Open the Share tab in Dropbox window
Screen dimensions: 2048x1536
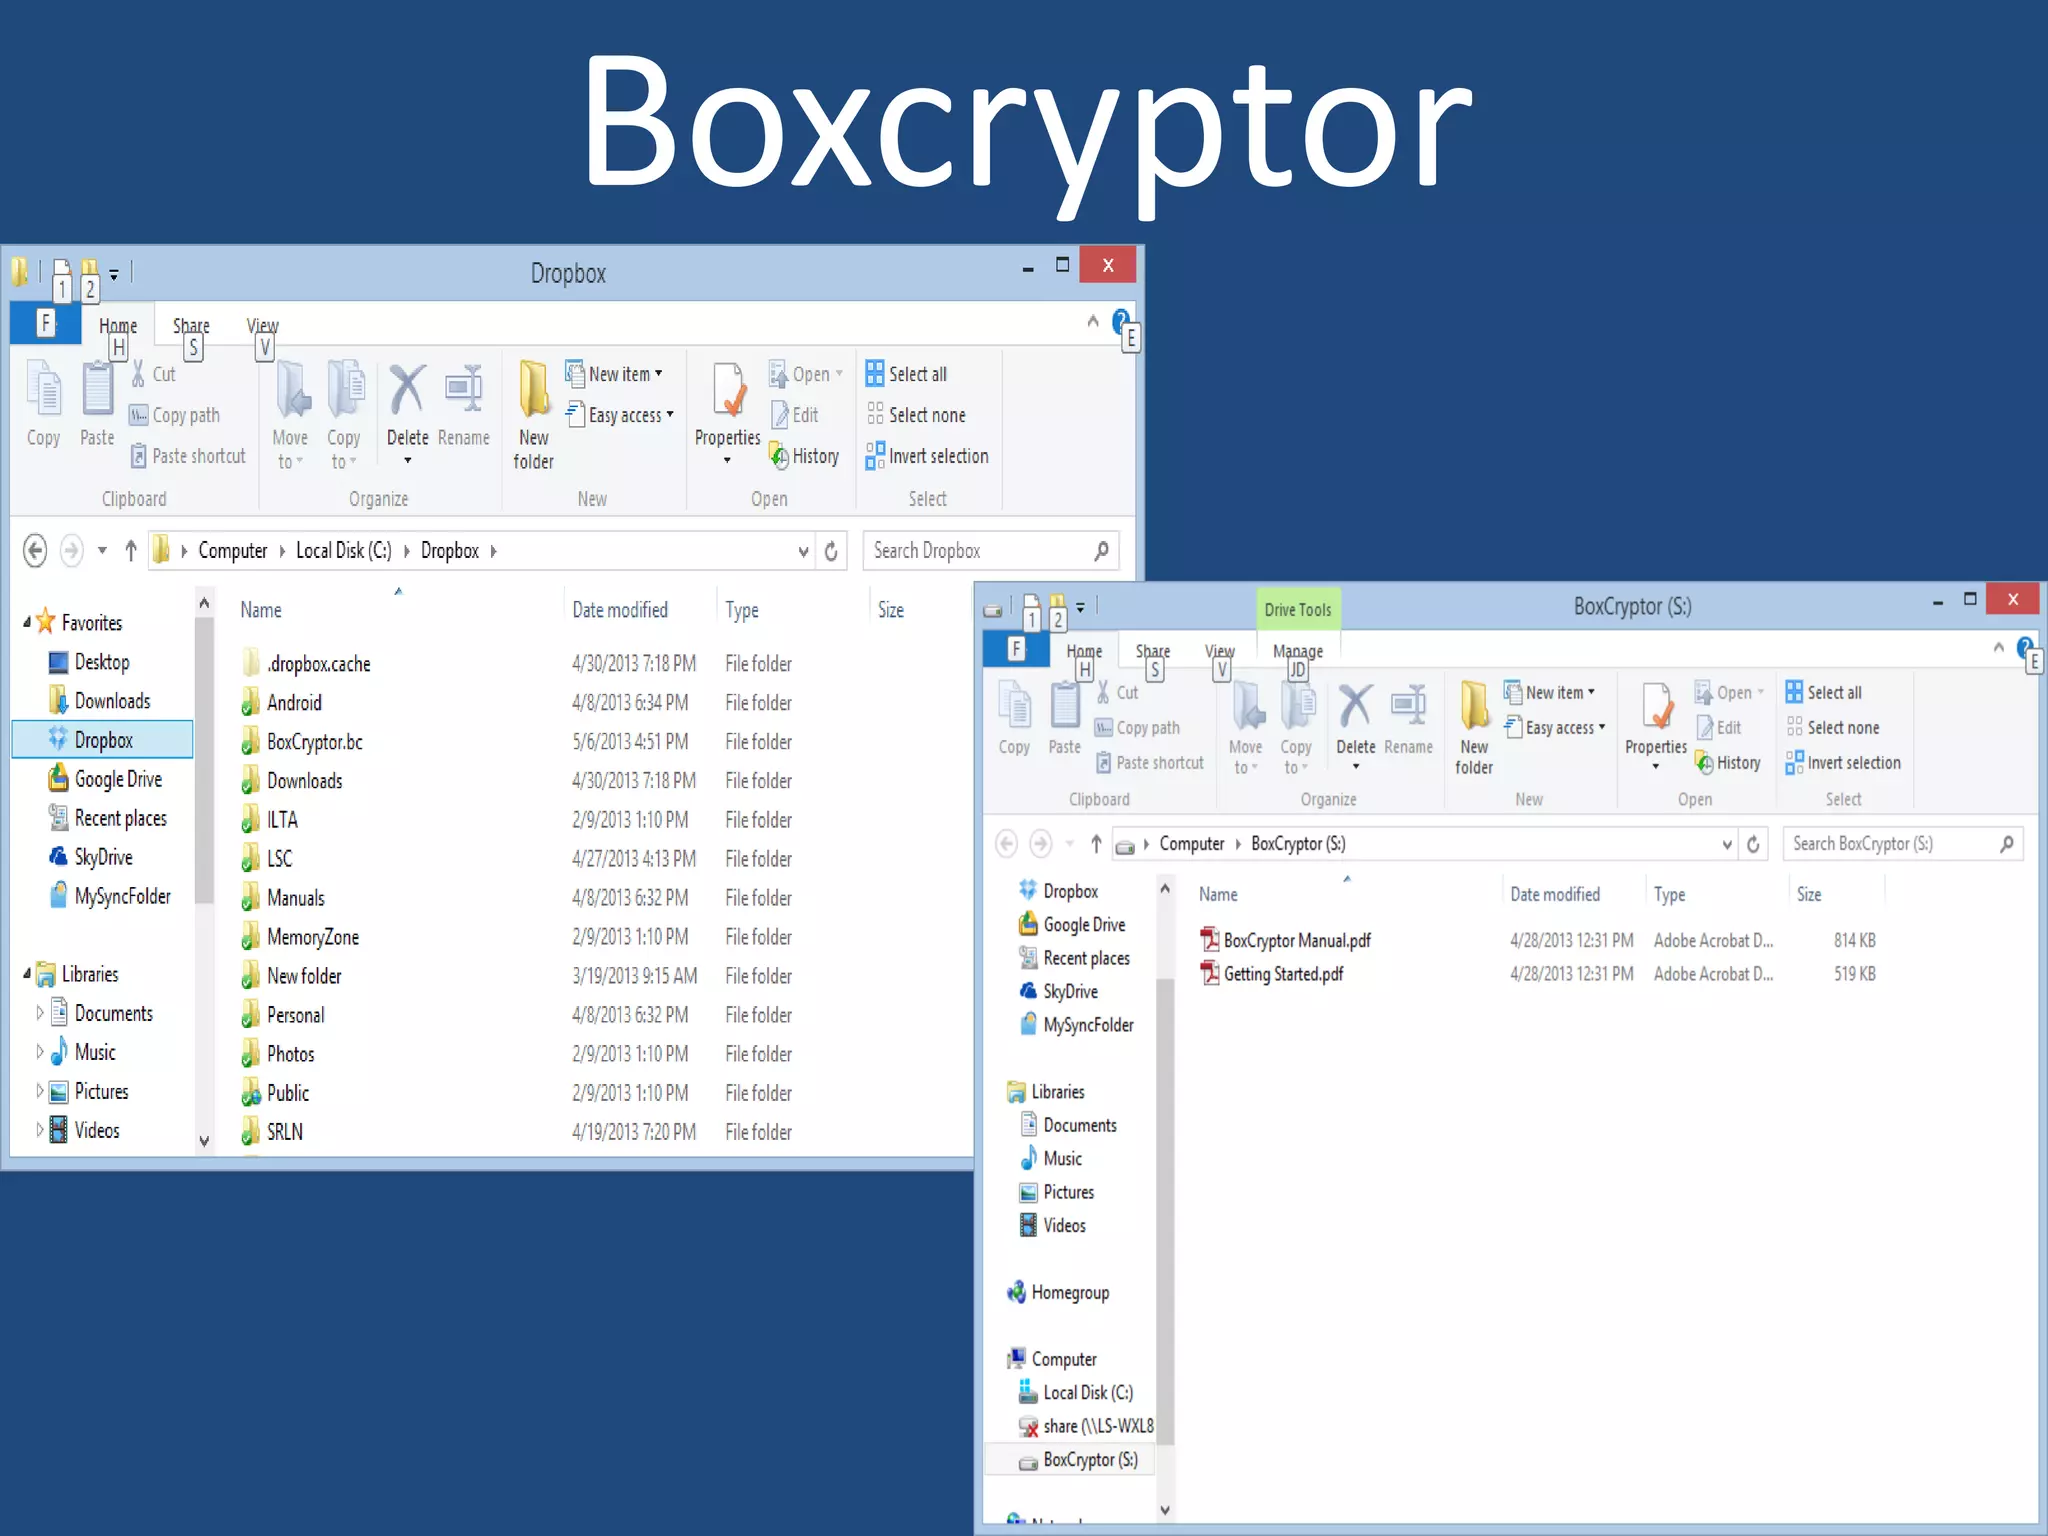pyautogui.click(x=191, y=325)
